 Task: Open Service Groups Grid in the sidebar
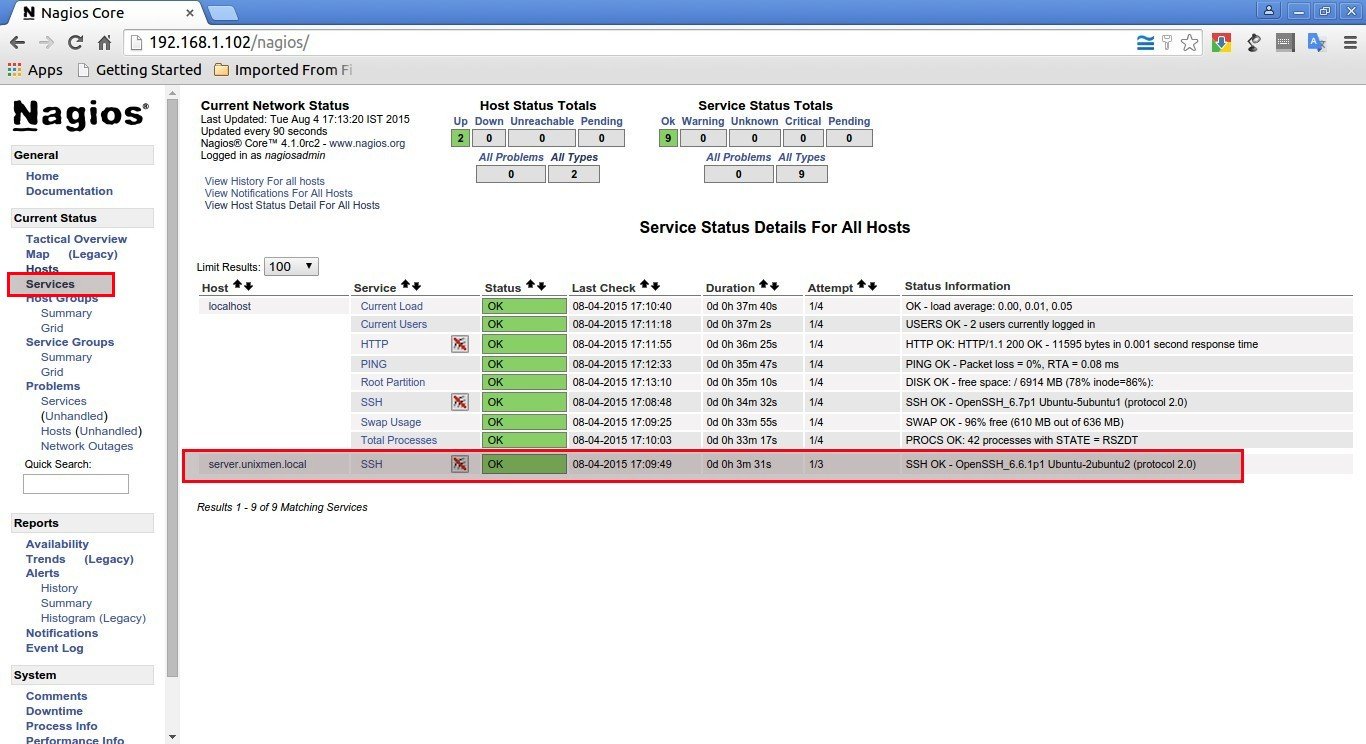point(52,372)
